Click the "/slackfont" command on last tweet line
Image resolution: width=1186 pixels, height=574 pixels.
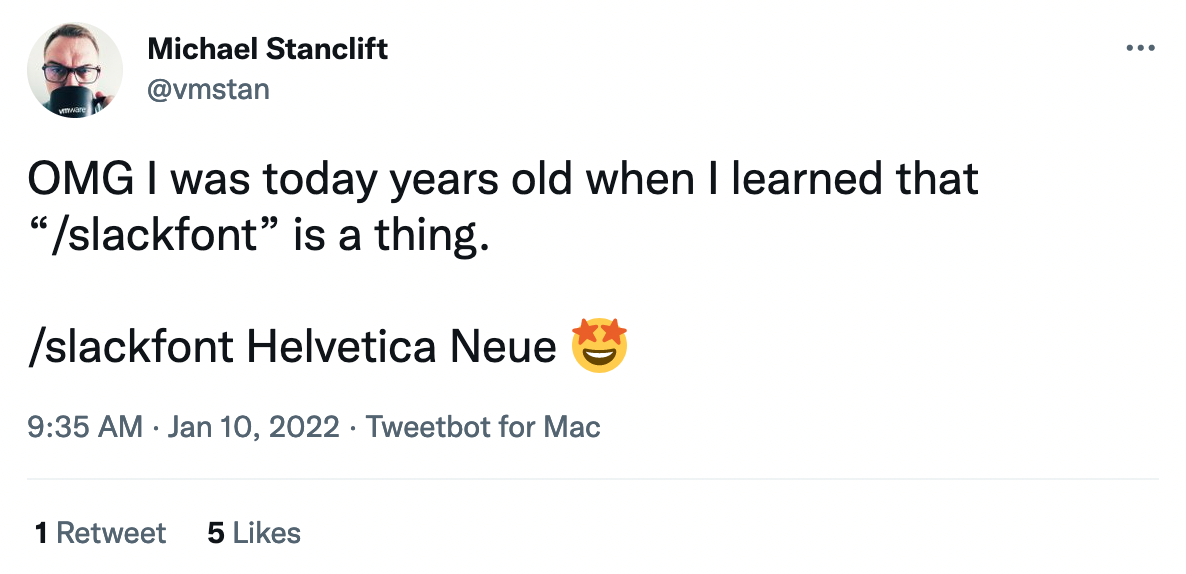132,347
